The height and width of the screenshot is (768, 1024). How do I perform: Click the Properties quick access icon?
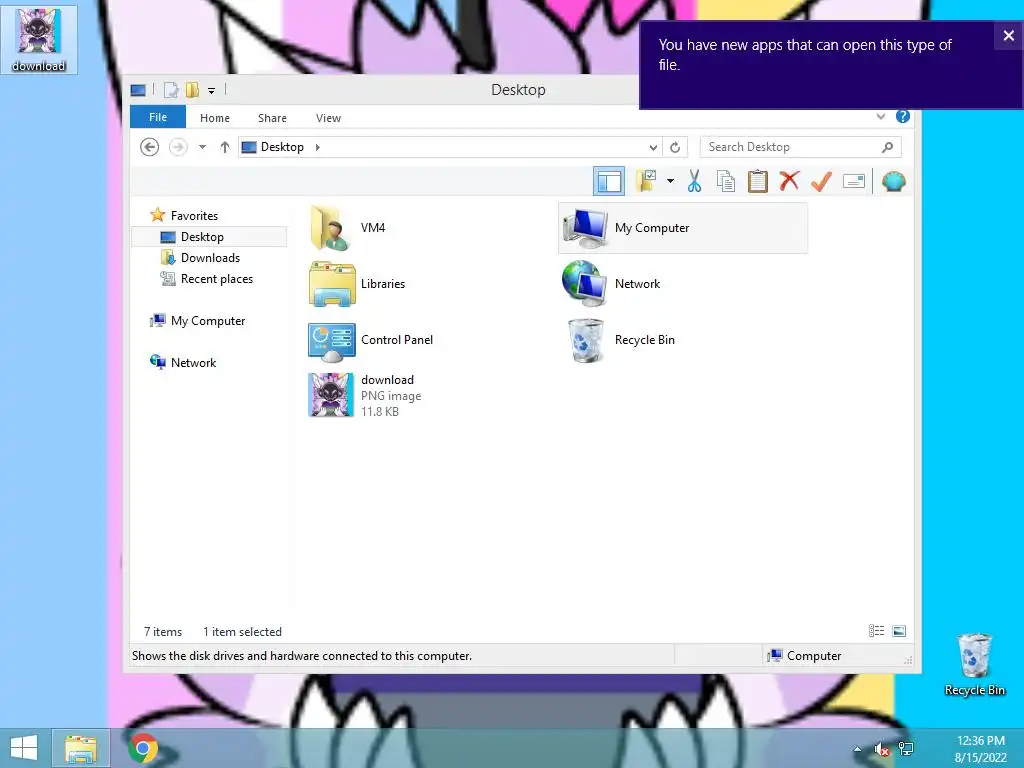coord(171,90)
